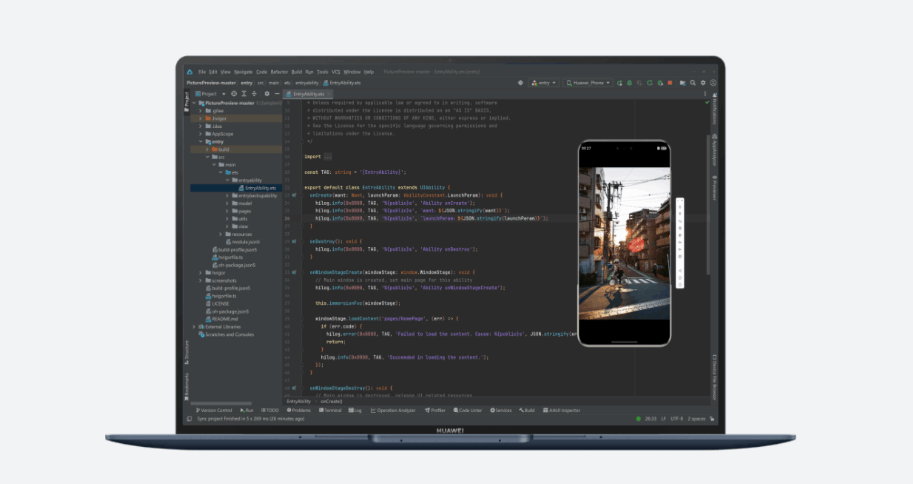Open the Previewer side tab
Image resolution: width=913 pixels, height=484 pixels.
click(x=714, y=188)
